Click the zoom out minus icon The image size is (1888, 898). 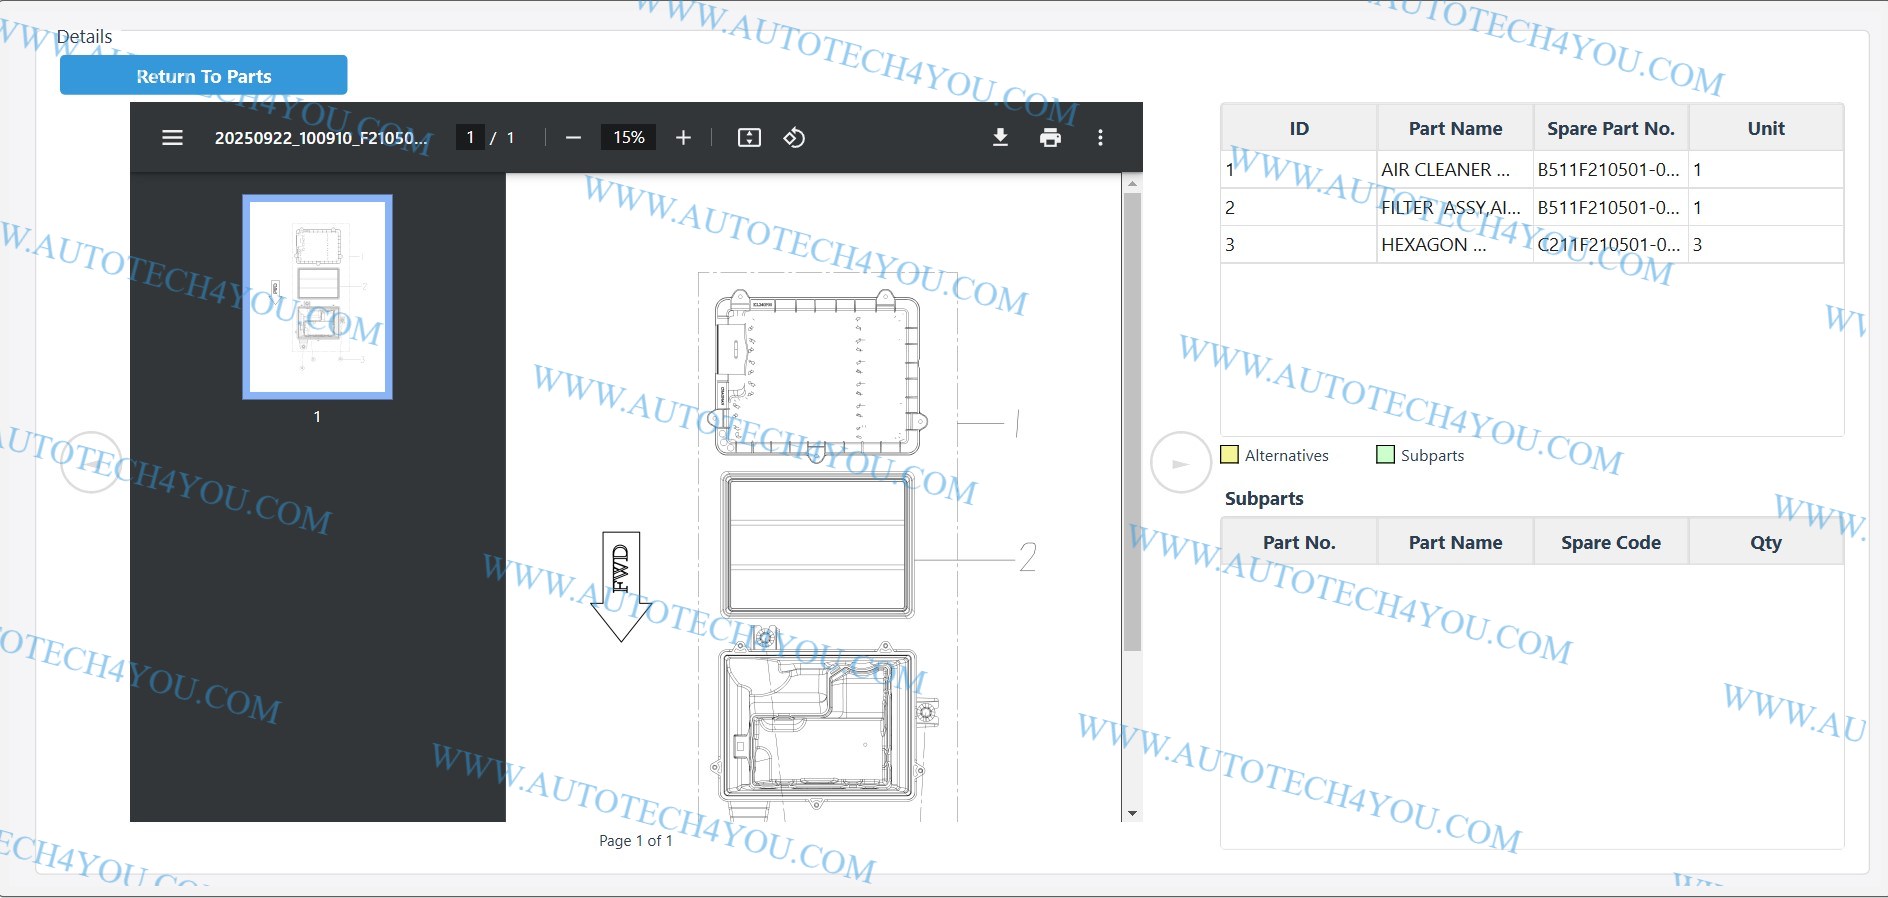tap(573, 138)
